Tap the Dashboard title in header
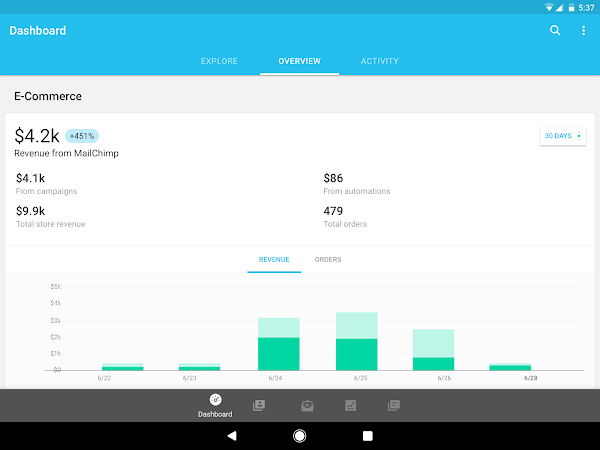Viewport: 600px width, 450px height. tap(38, 31)
